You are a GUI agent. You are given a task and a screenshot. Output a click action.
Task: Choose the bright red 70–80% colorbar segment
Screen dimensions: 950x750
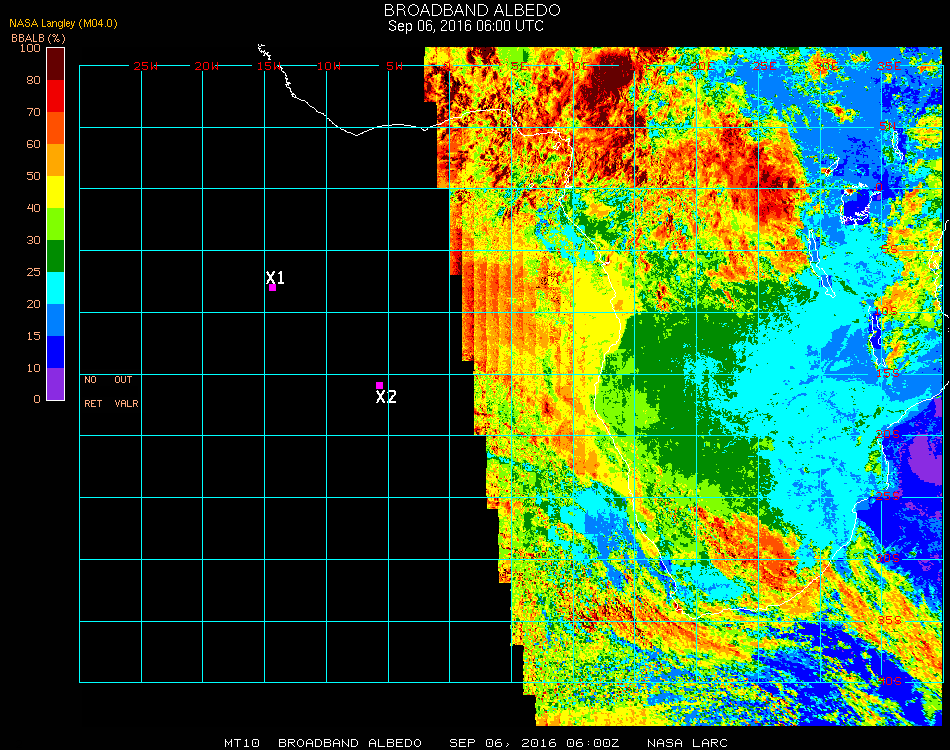[56, 95]
